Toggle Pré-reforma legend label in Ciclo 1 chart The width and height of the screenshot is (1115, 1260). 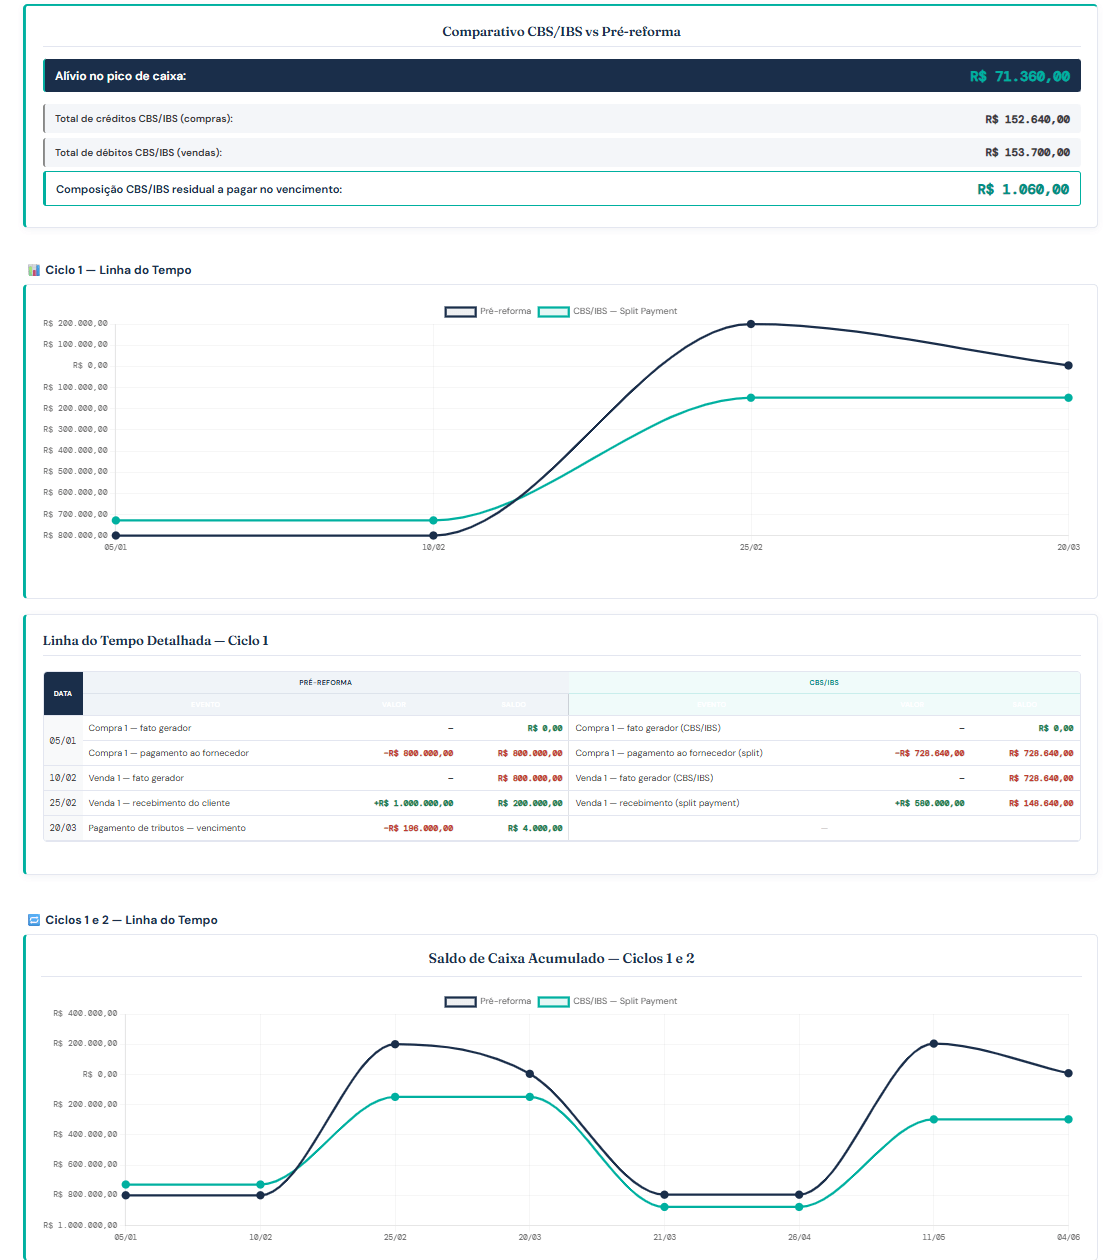point(505,311)
